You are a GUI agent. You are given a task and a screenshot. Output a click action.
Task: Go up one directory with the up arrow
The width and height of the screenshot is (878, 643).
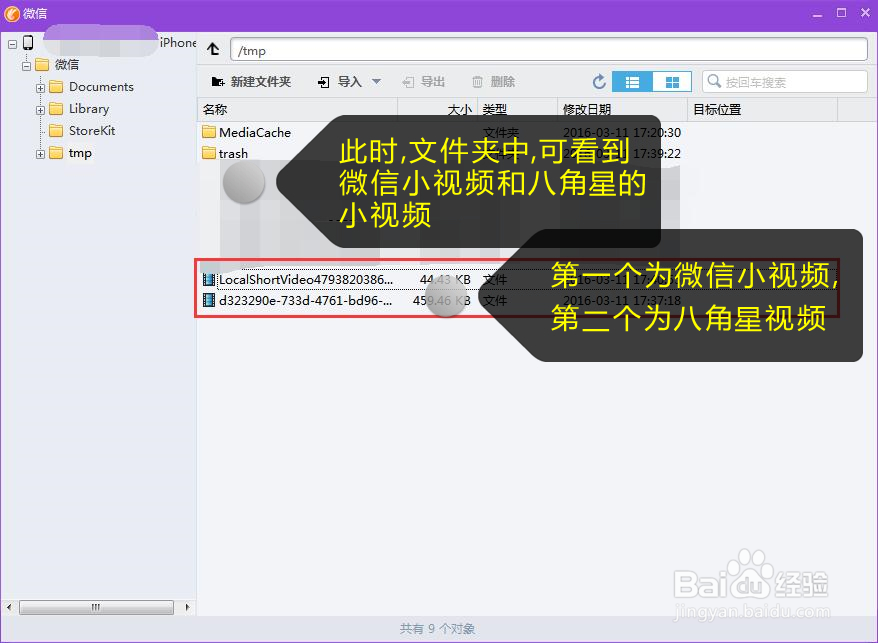213,49
